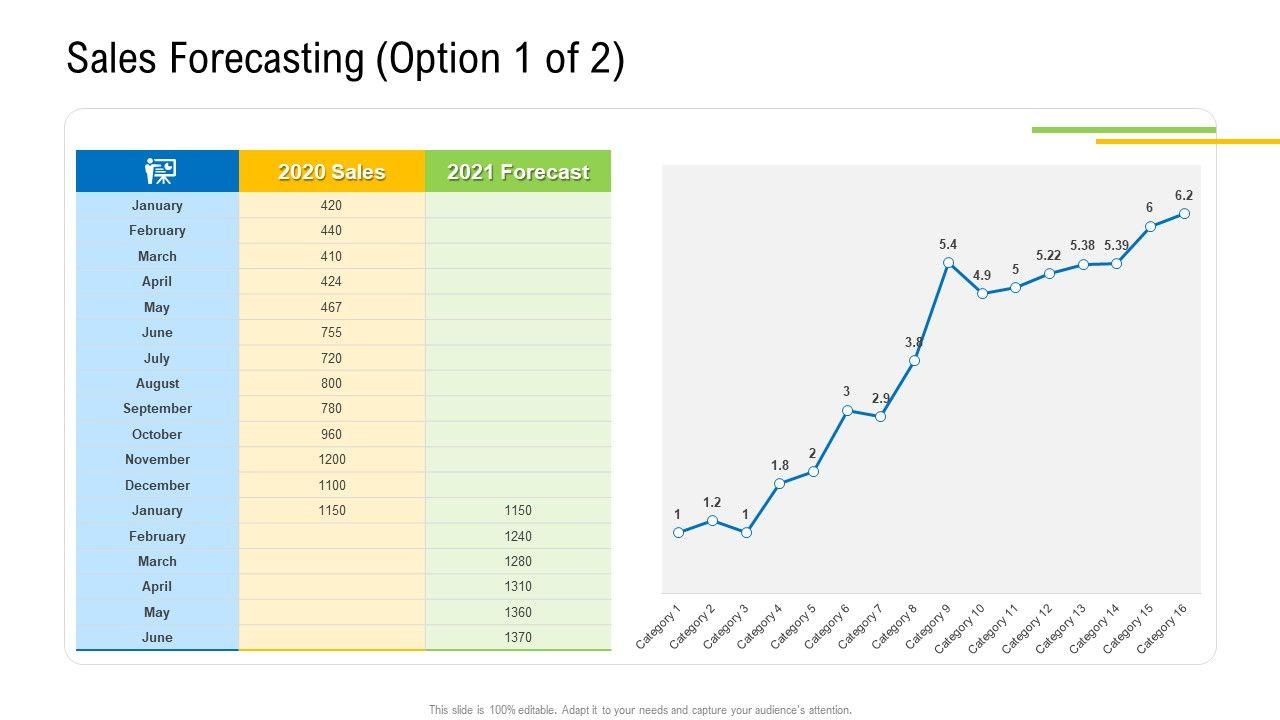Screen dimensions: 1280x720
Task: Click the Category 3 data point marker
Action: point(746,532)
